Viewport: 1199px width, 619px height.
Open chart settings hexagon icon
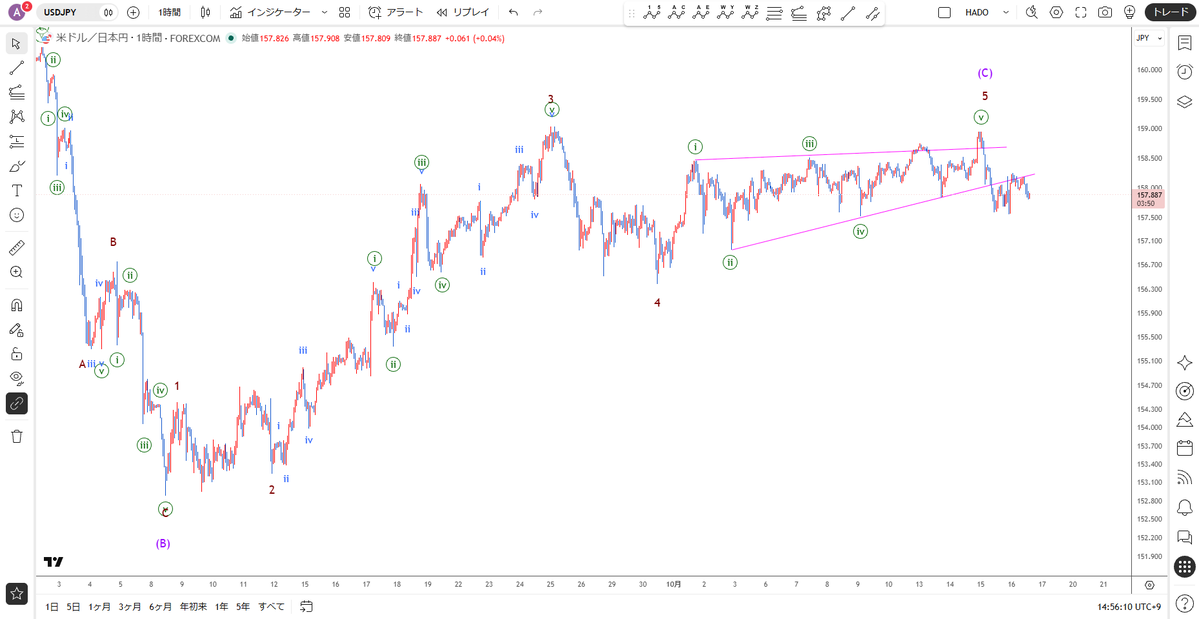[x=1056, y=12]
